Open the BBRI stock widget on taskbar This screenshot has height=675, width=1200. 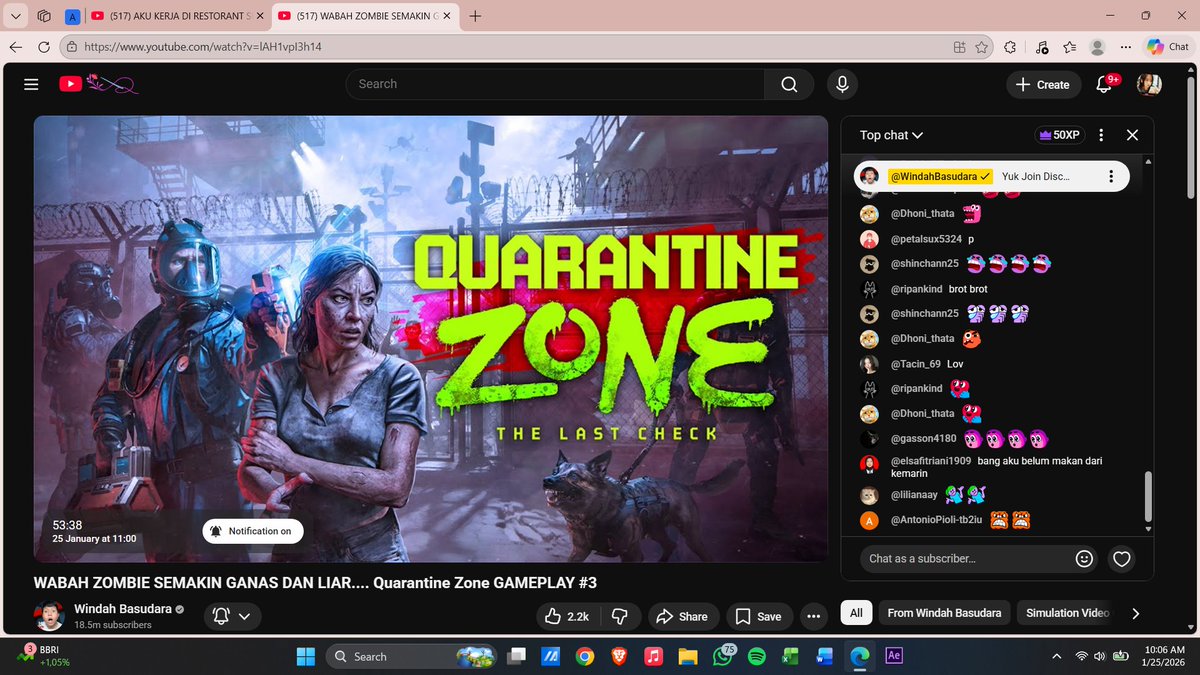45,656
